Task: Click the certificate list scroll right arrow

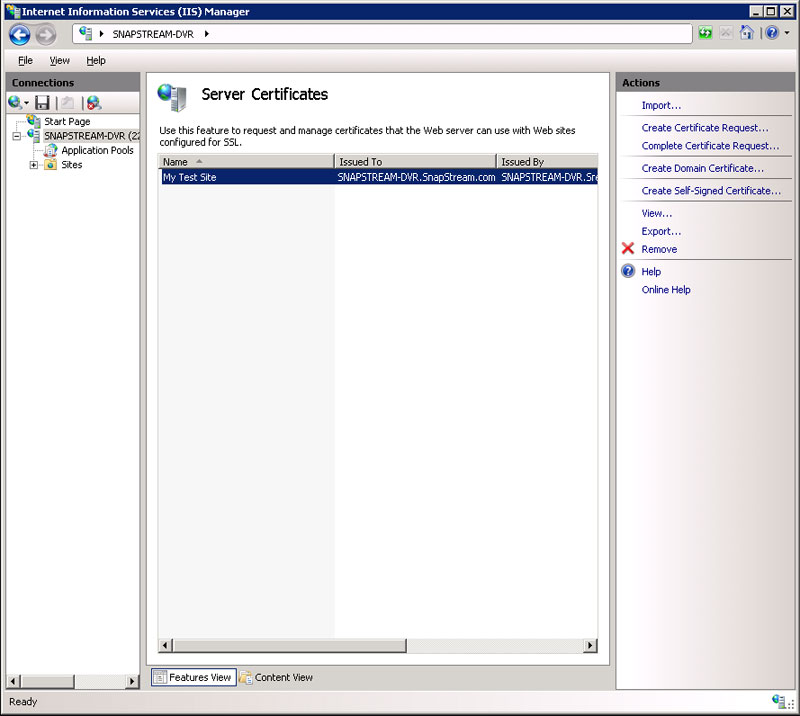Action: pos(590,646)
